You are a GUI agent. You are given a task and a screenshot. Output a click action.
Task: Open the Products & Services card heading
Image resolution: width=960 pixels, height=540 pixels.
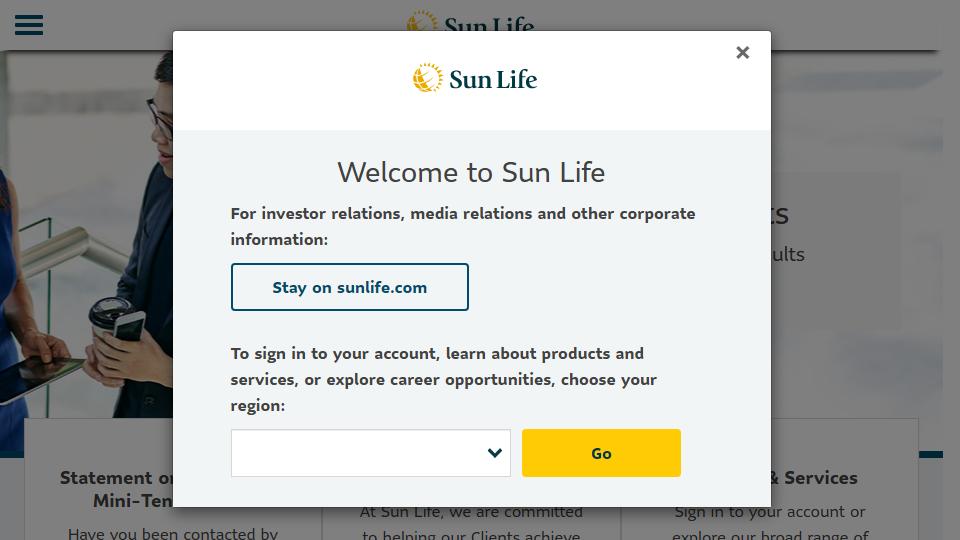pyautogui.click(x=814, y=478)
